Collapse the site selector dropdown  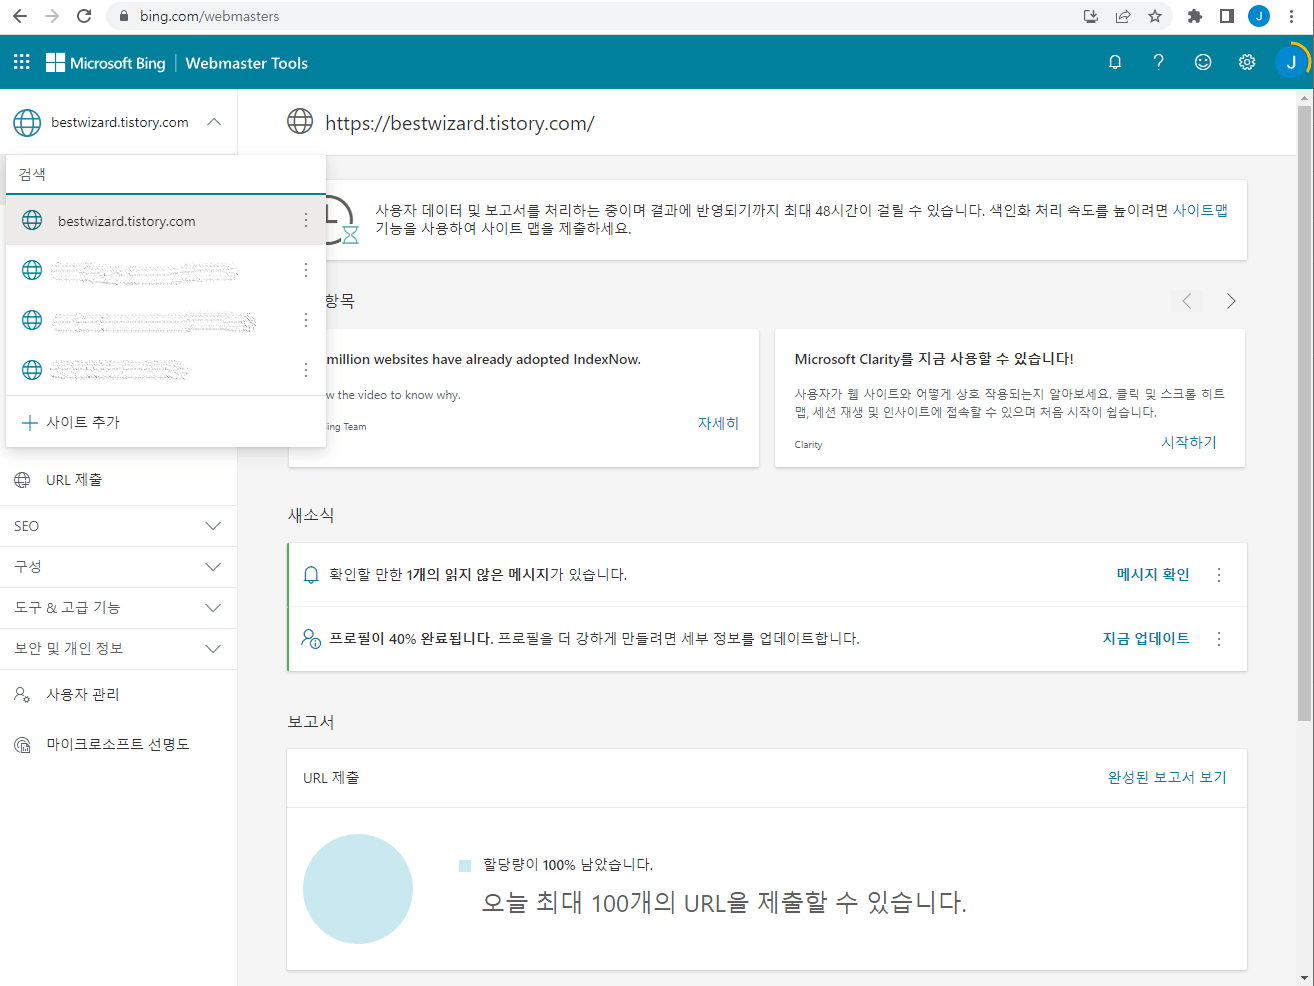213,121
